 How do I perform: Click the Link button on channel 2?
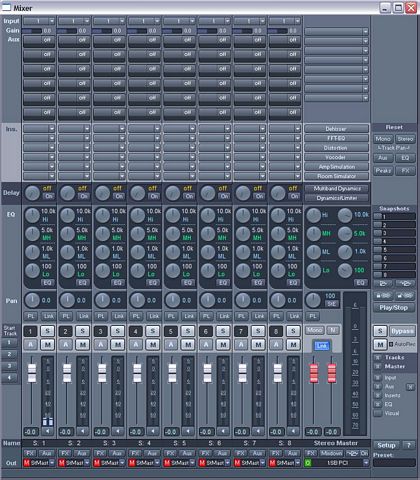pyautogui.click(x=84, y=316)
